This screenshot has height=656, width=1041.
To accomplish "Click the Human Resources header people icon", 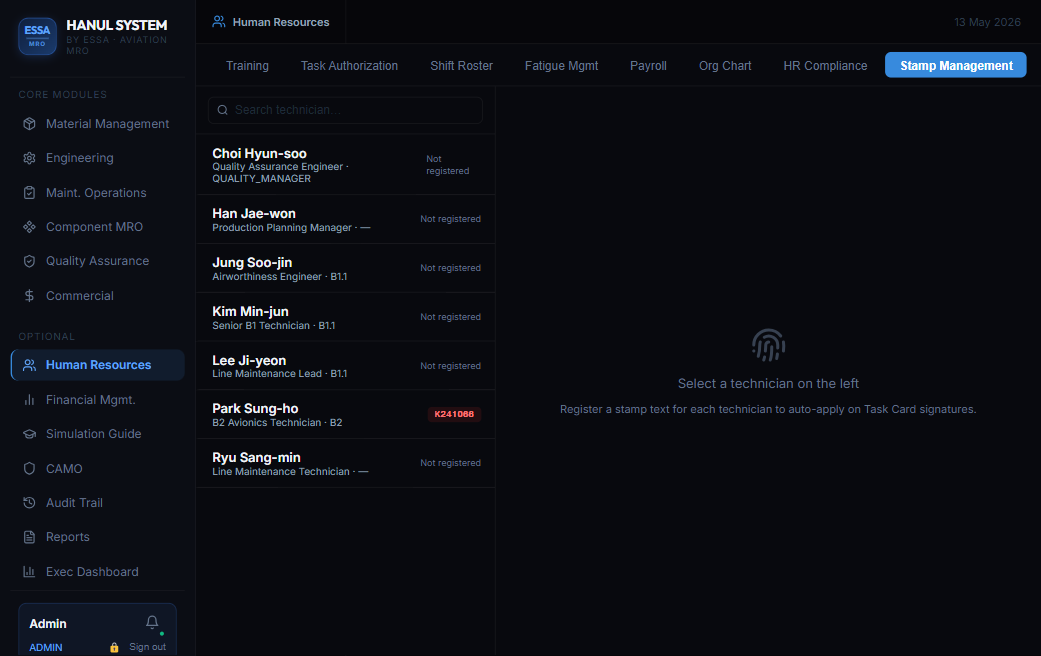I will (218, 22).
